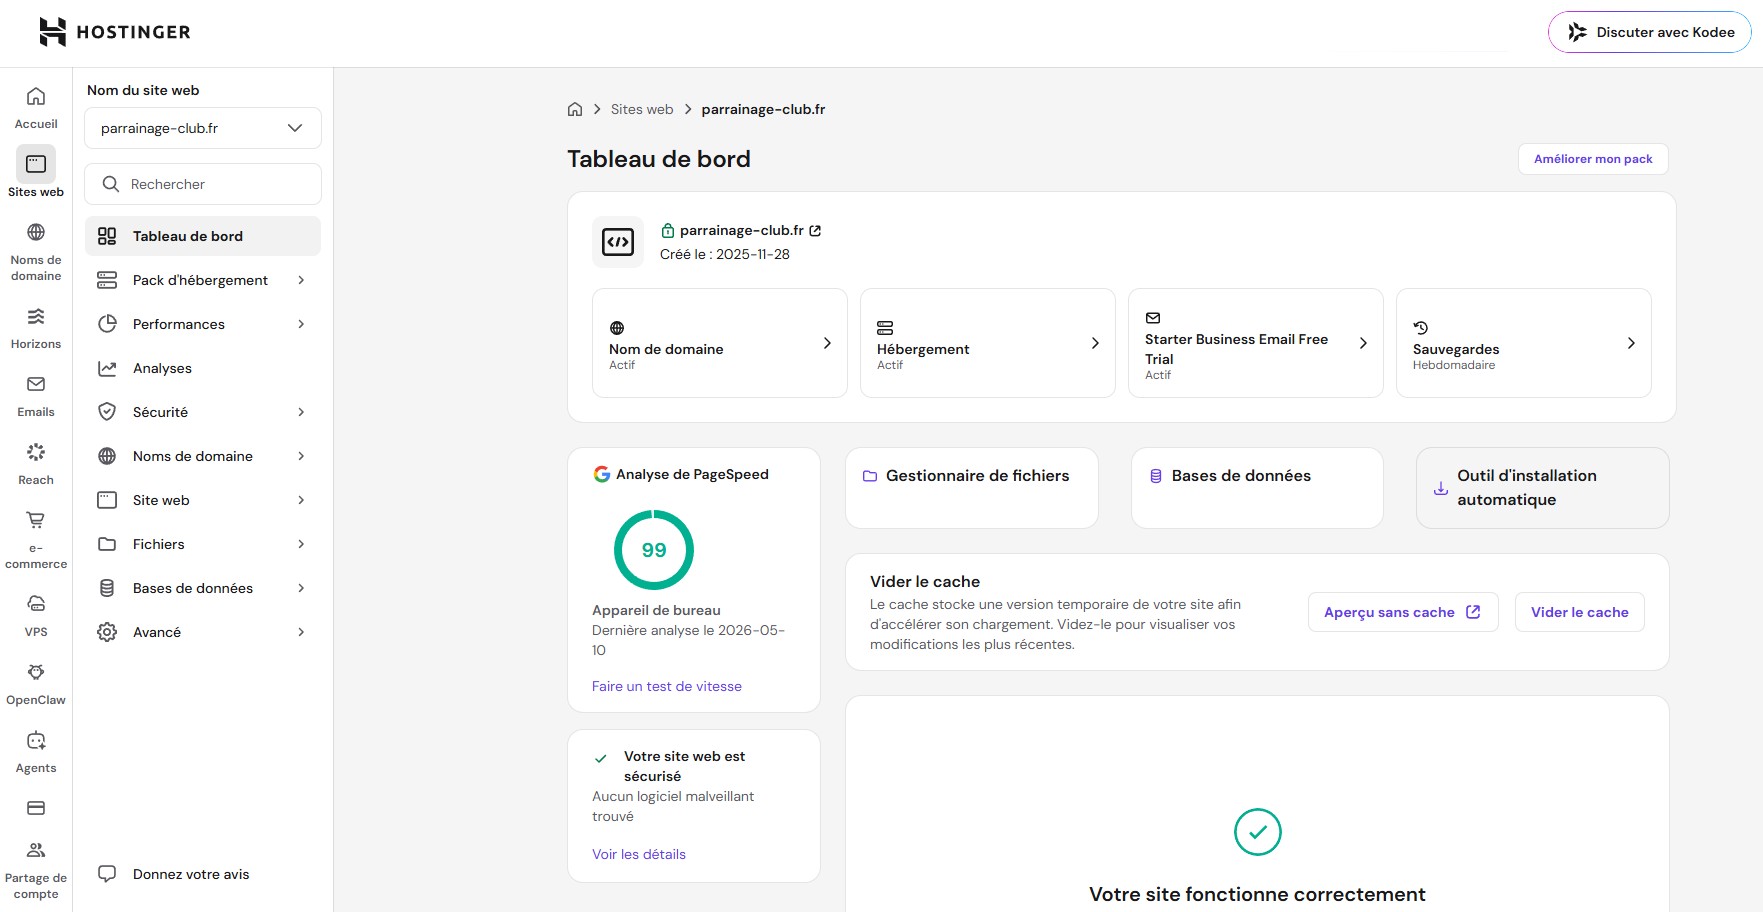Open the site name dropdown parrainage-club.fr
Screen dimensions: 1763x912
tap(203, 128)
